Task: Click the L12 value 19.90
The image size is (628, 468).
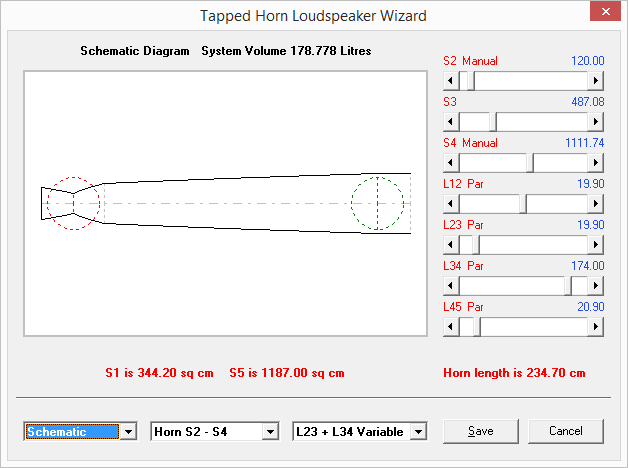Action: (590, 184)
